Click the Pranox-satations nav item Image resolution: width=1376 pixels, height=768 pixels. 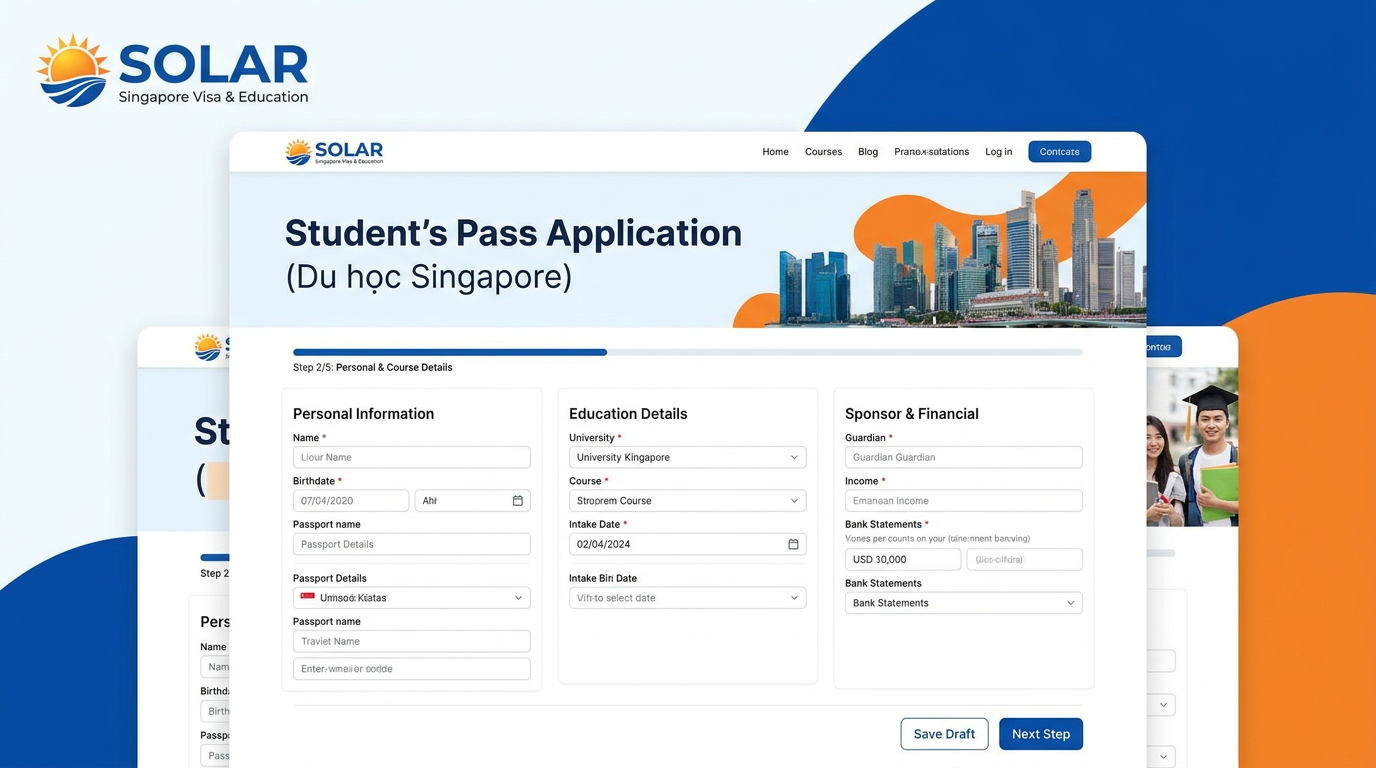click(931, 152)
